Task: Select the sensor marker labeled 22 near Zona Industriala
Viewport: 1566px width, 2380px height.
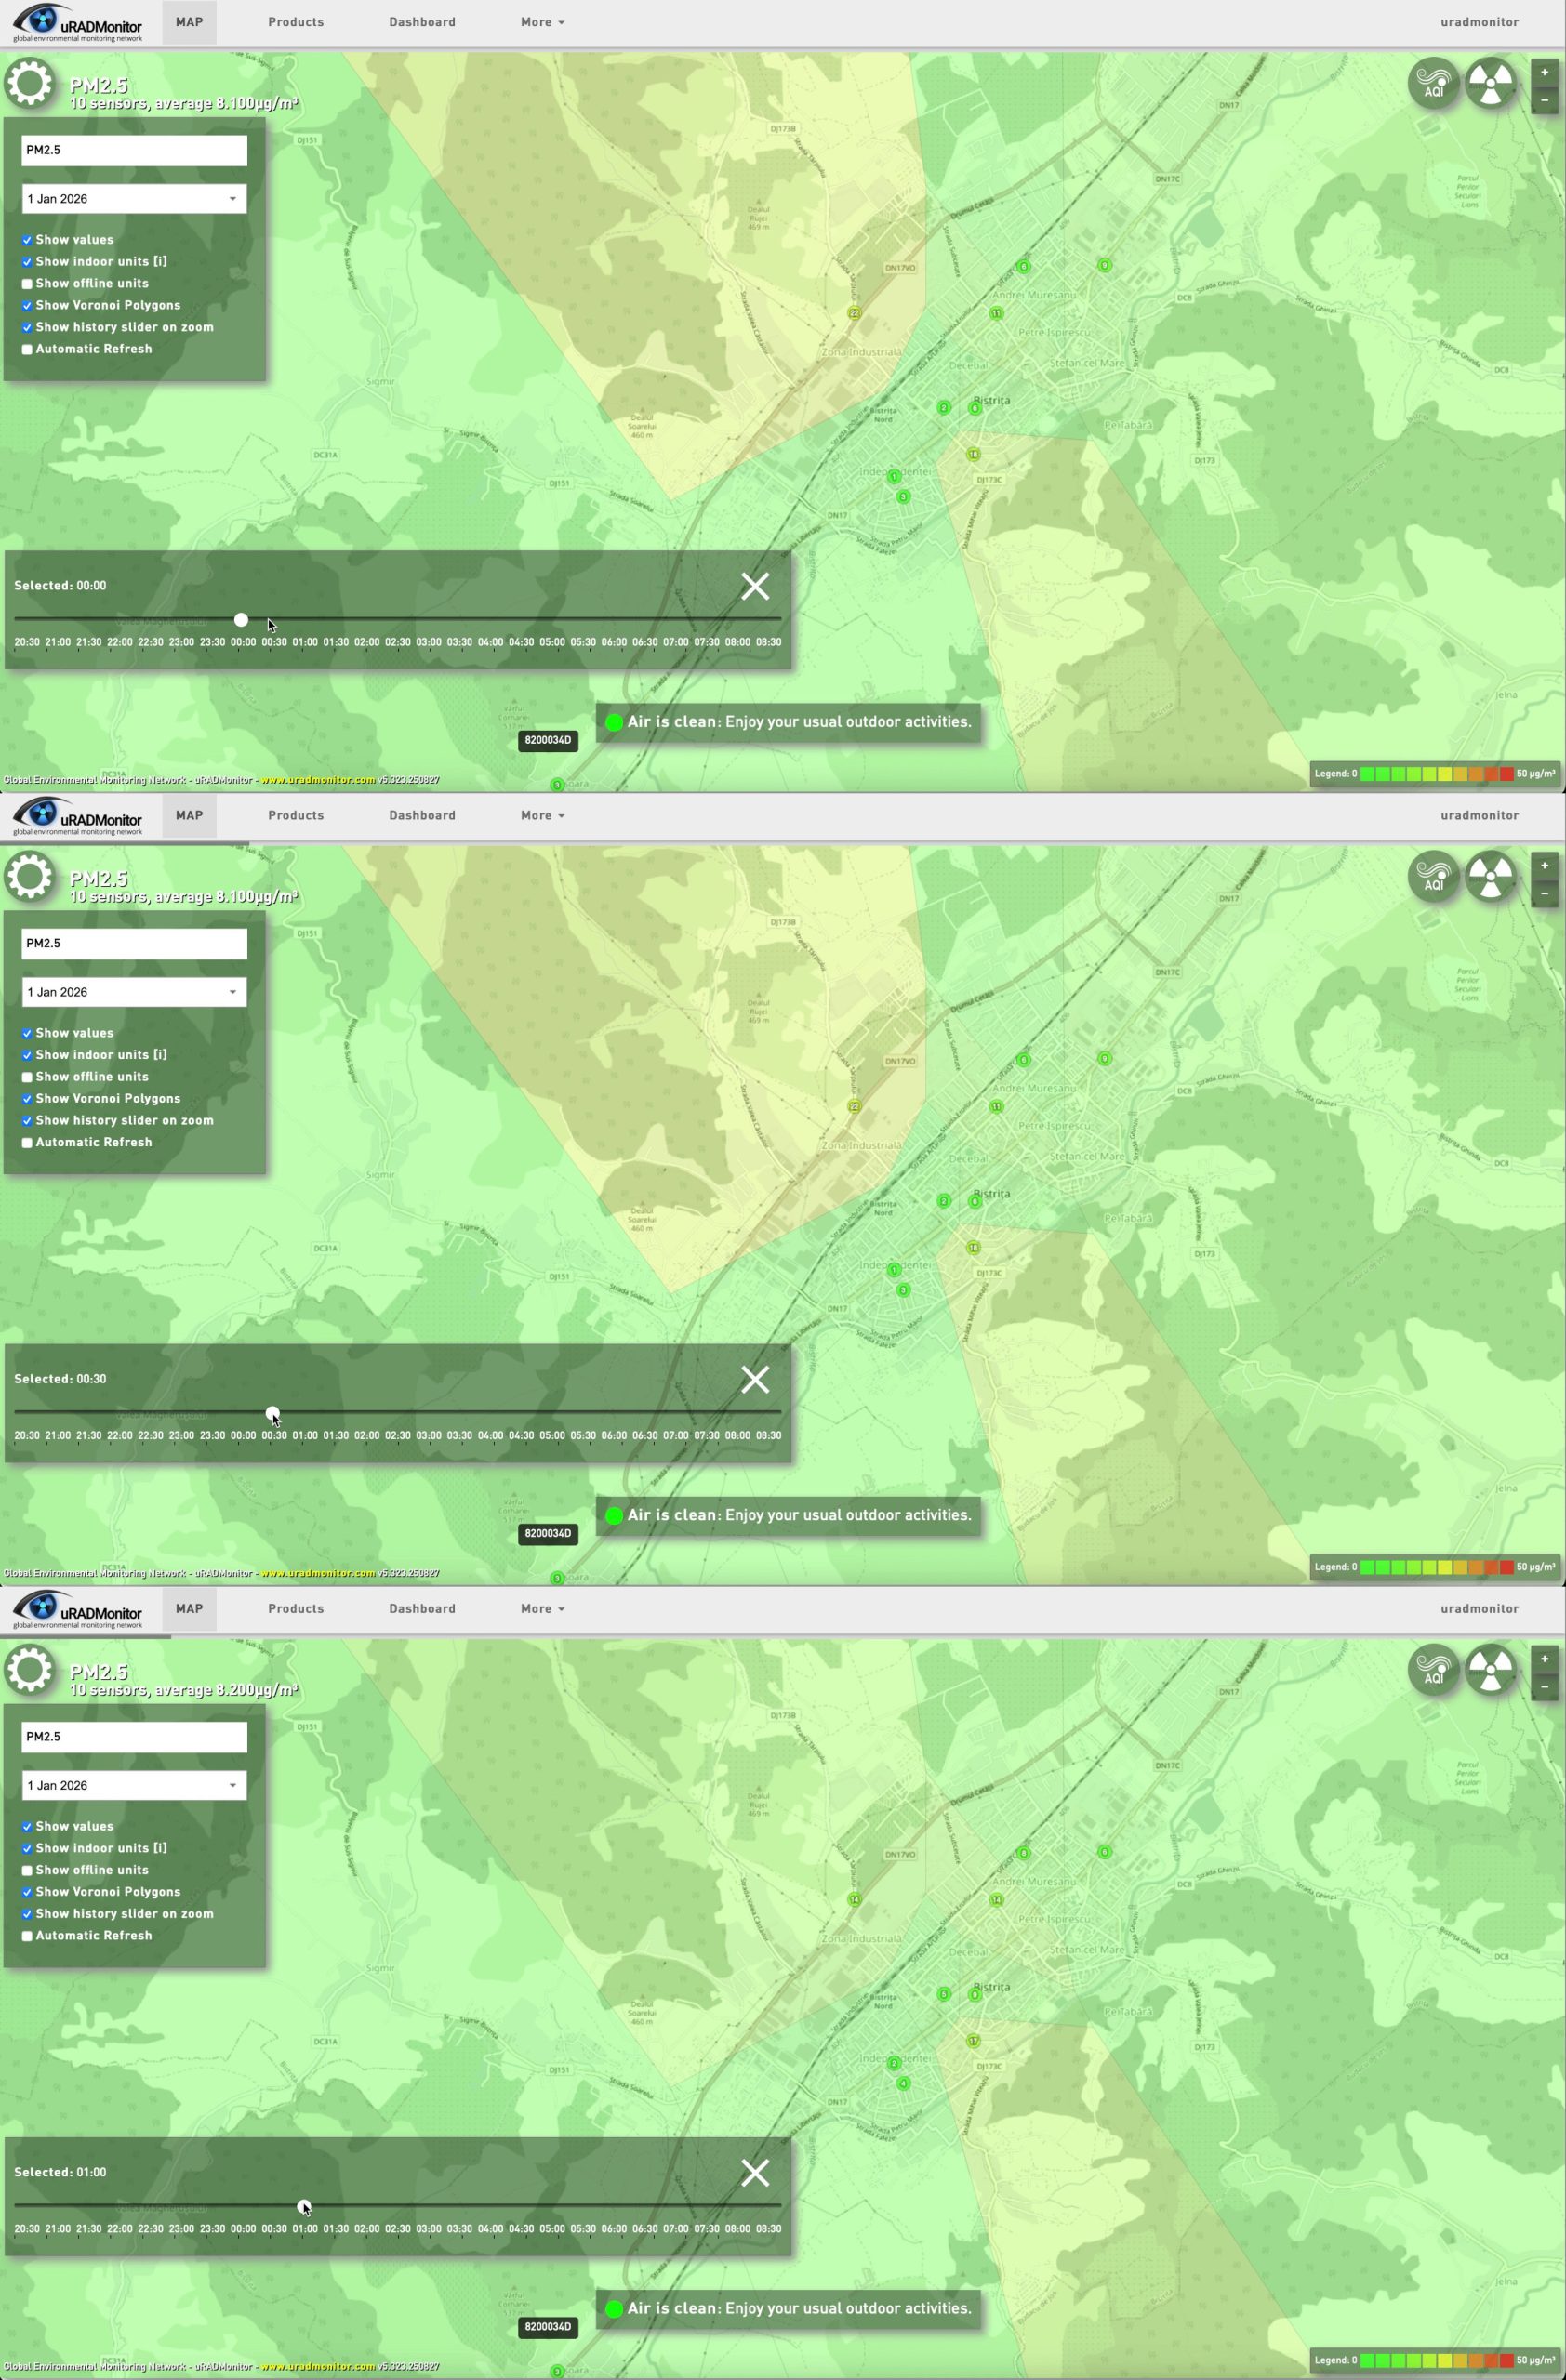Action: tap(854, 313)
